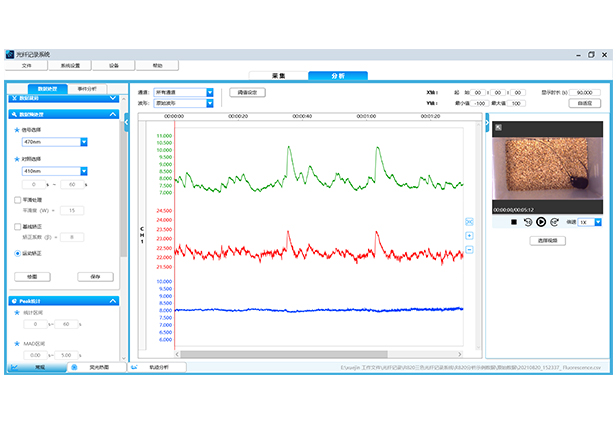The height and width of the screenshot is (424, 616).
Task: Open the 470nm signal selection dropdown
Action: [x=84, y=142]
